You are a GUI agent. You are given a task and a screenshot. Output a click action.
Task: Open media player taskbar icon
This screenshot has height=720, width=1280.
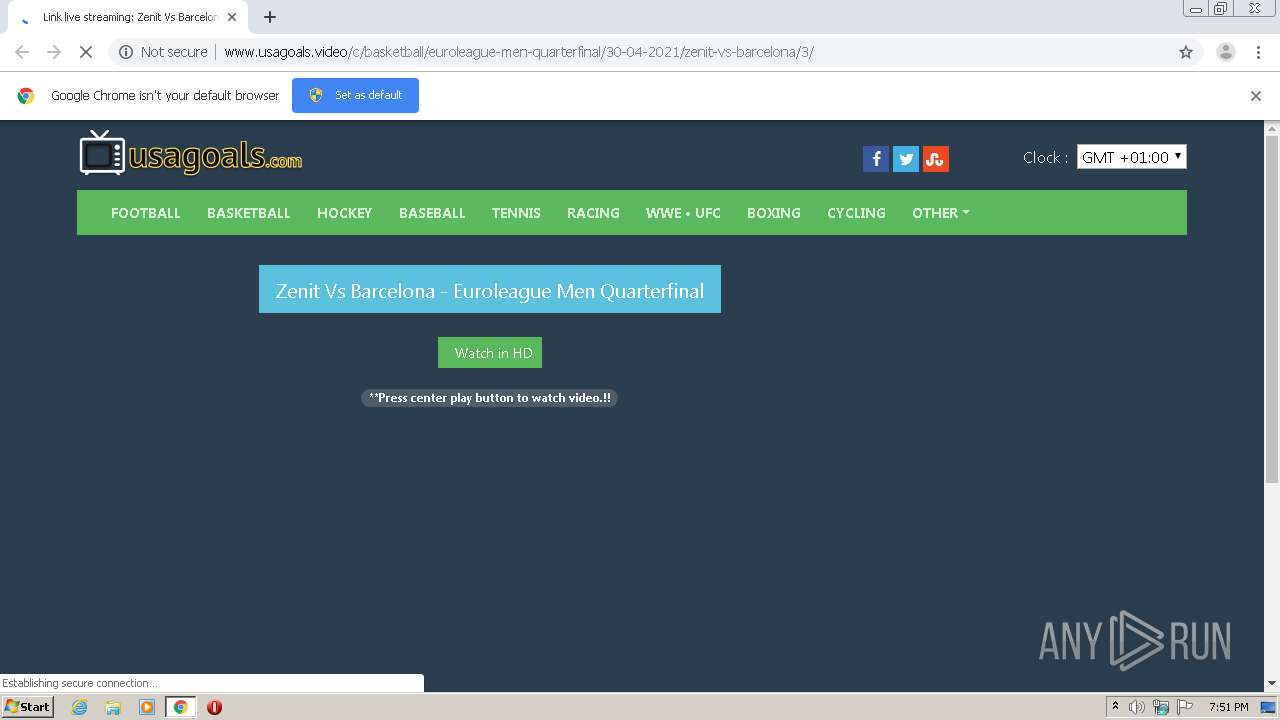point(147,707)
